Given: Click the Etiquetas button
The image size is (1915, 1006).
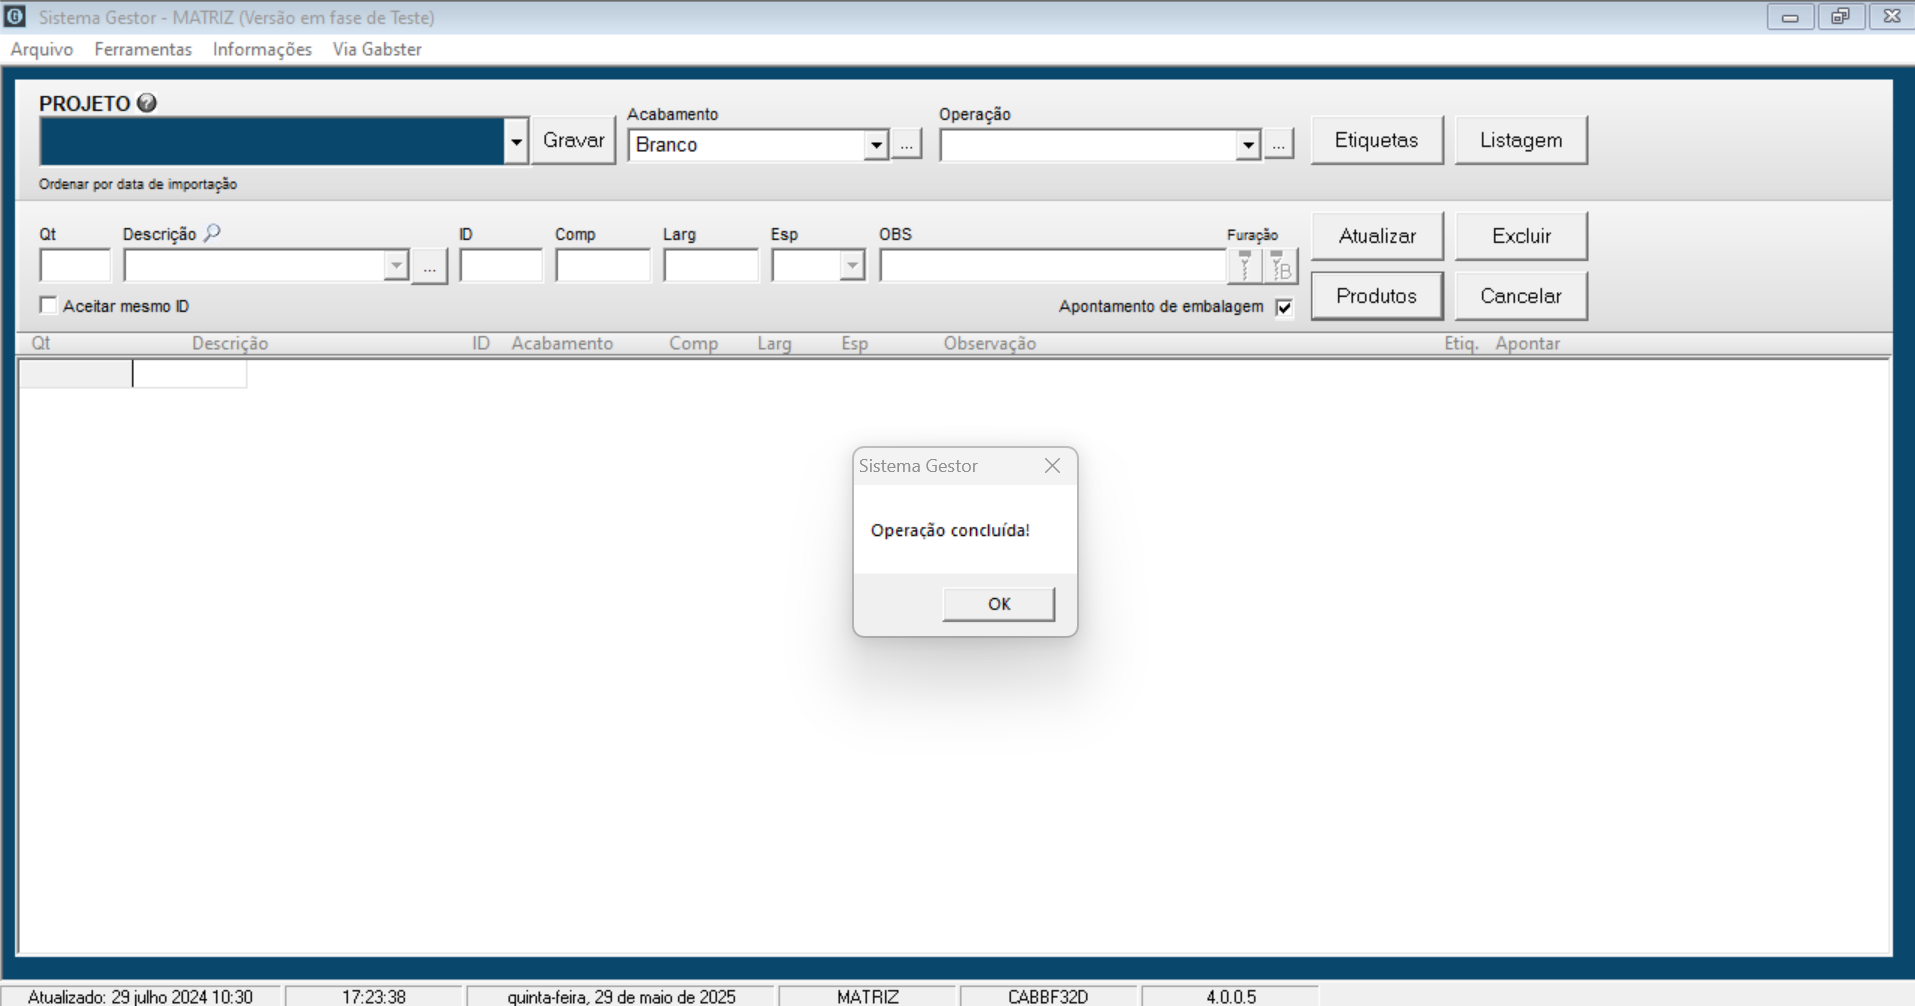Looking at the screenshot, I should coord(1377,140).
